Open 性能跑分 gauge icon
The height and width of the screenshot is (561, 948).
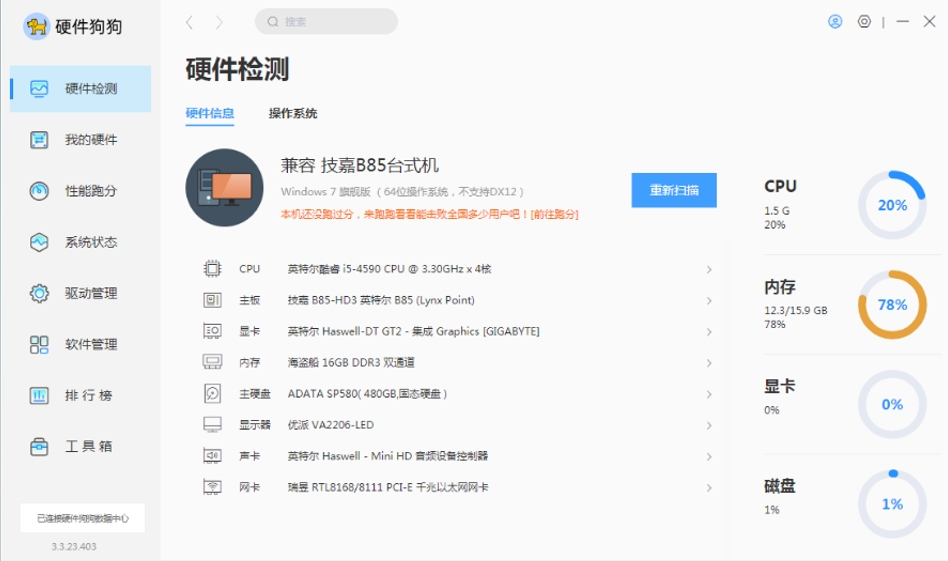pyautogui.click(x=39, y=191)
